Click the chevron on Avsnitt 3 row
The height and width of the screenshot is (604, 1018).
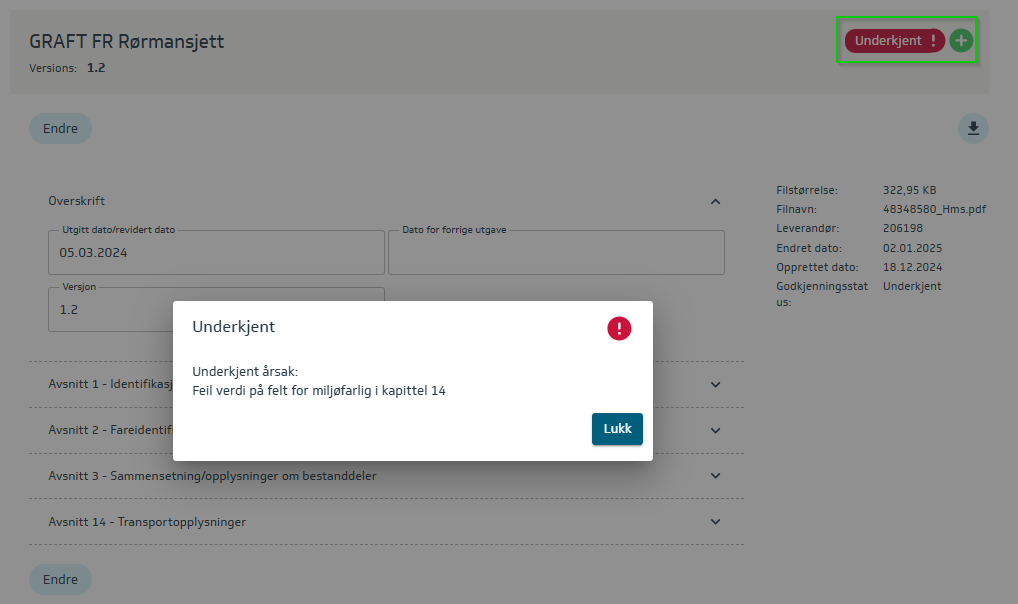[x=715, y=476]
